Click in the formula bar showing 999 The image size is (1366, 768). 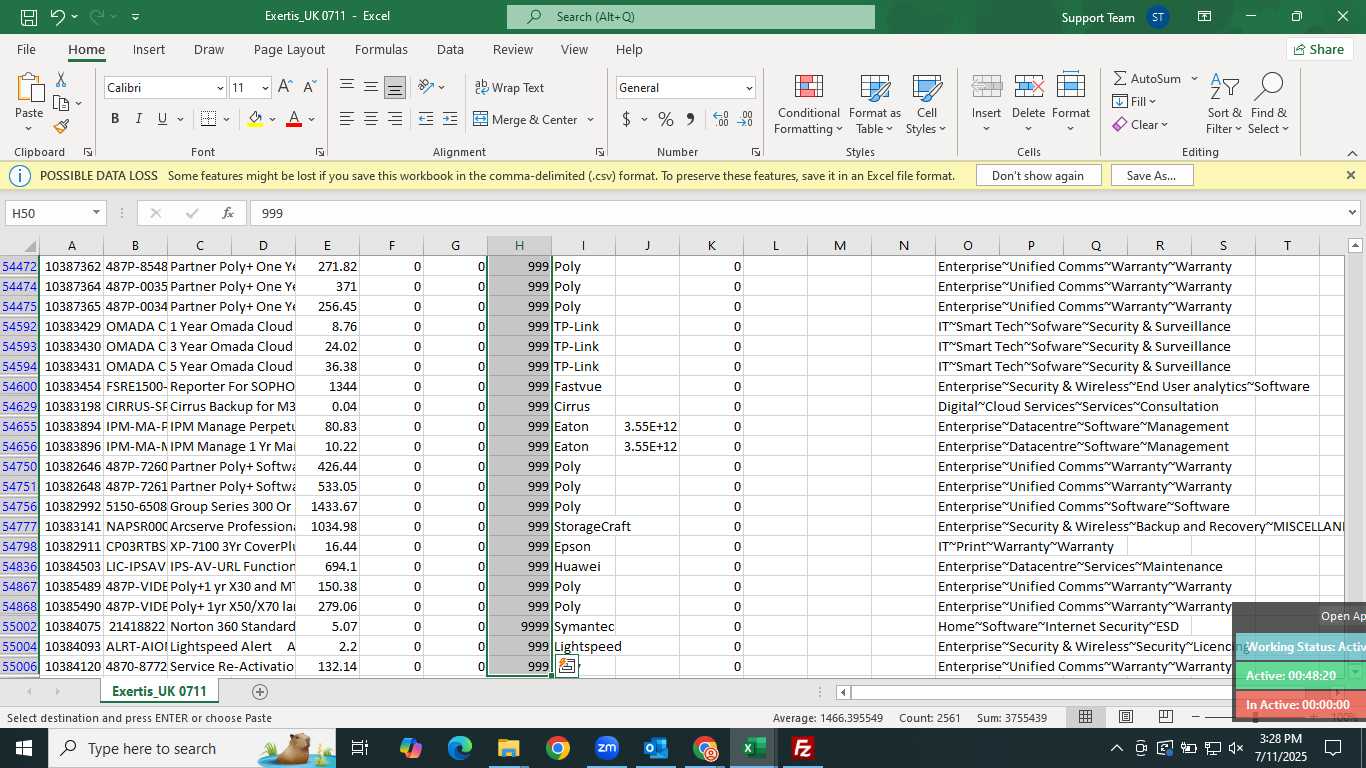(797, 213)
